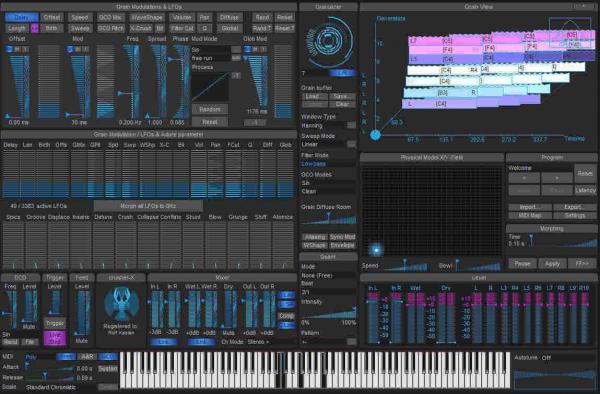Open the Sweep Mode Linear dropdown

[328, 144]
